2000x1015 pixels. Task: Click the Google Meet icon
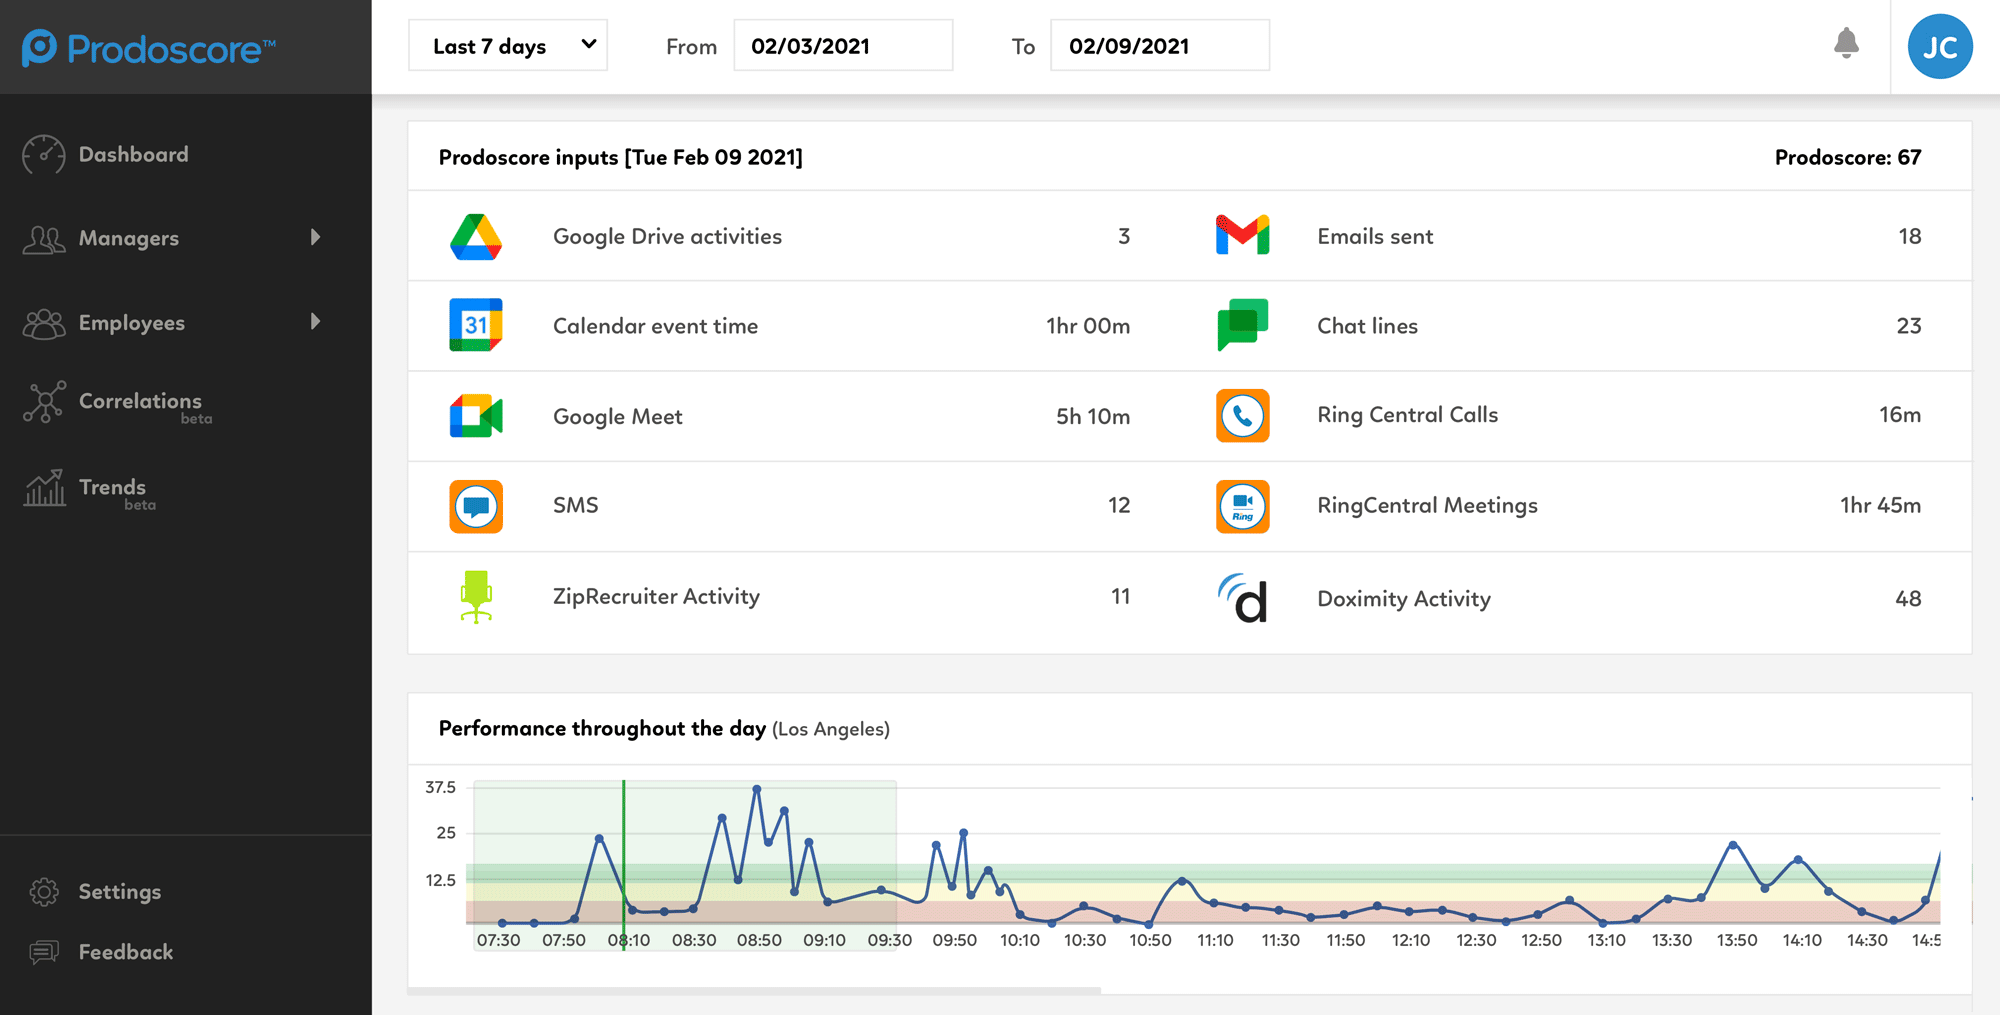476,416
